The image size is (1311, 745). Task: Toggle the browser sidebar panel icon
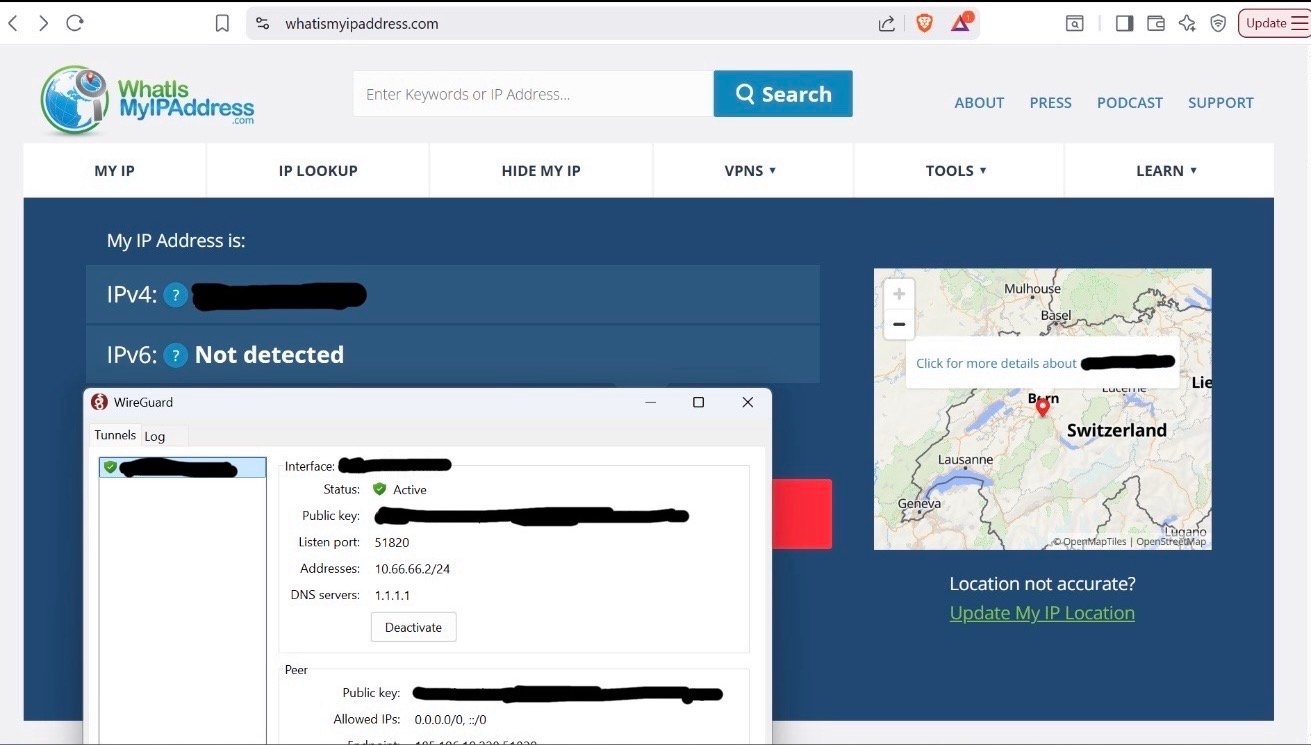click(x=1123, y=22)
